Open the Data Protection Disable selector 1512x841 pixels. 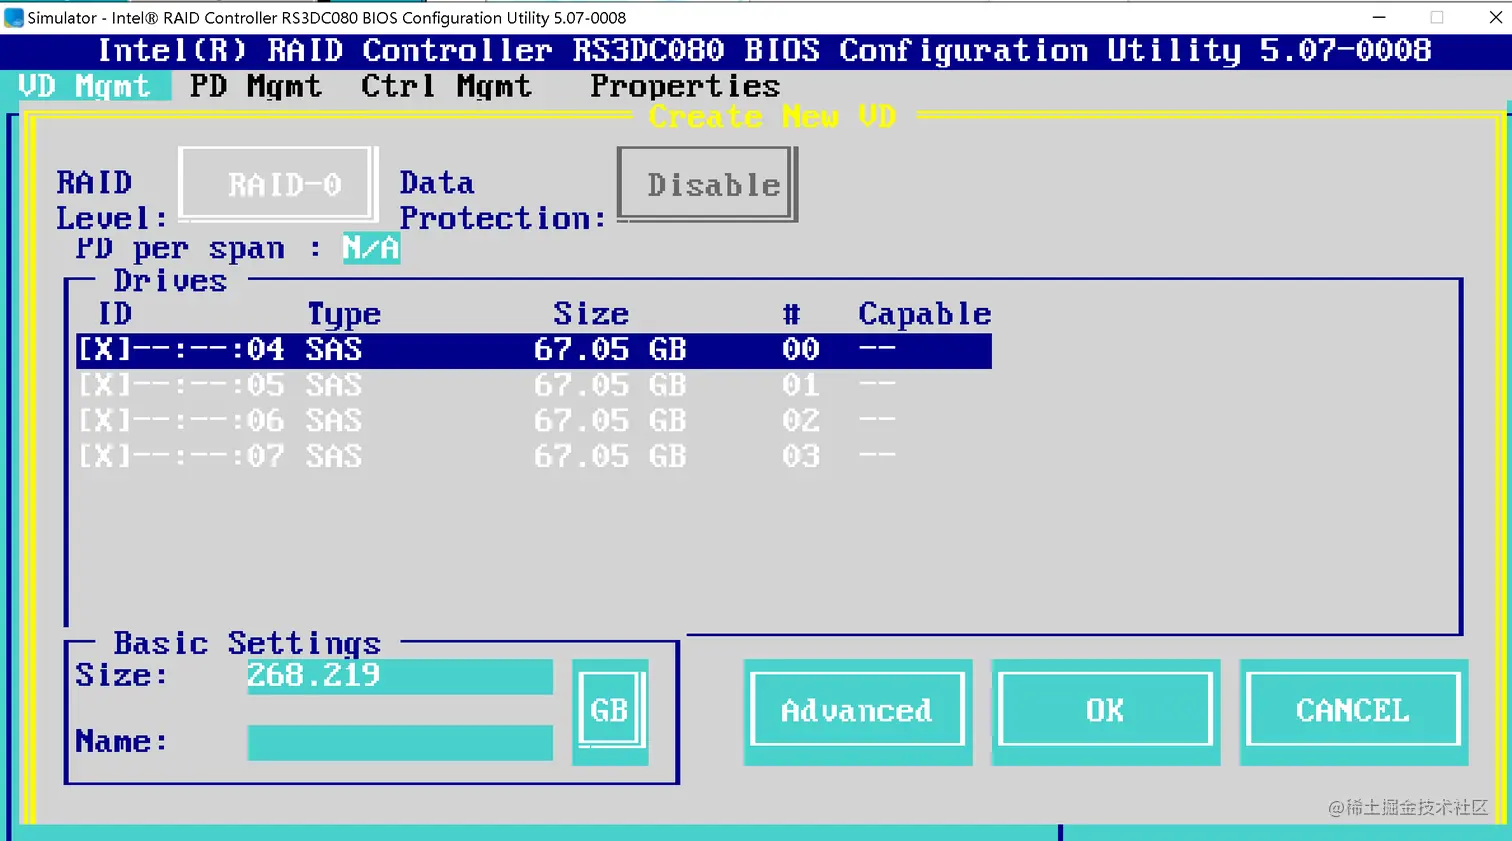coord(707,184)
